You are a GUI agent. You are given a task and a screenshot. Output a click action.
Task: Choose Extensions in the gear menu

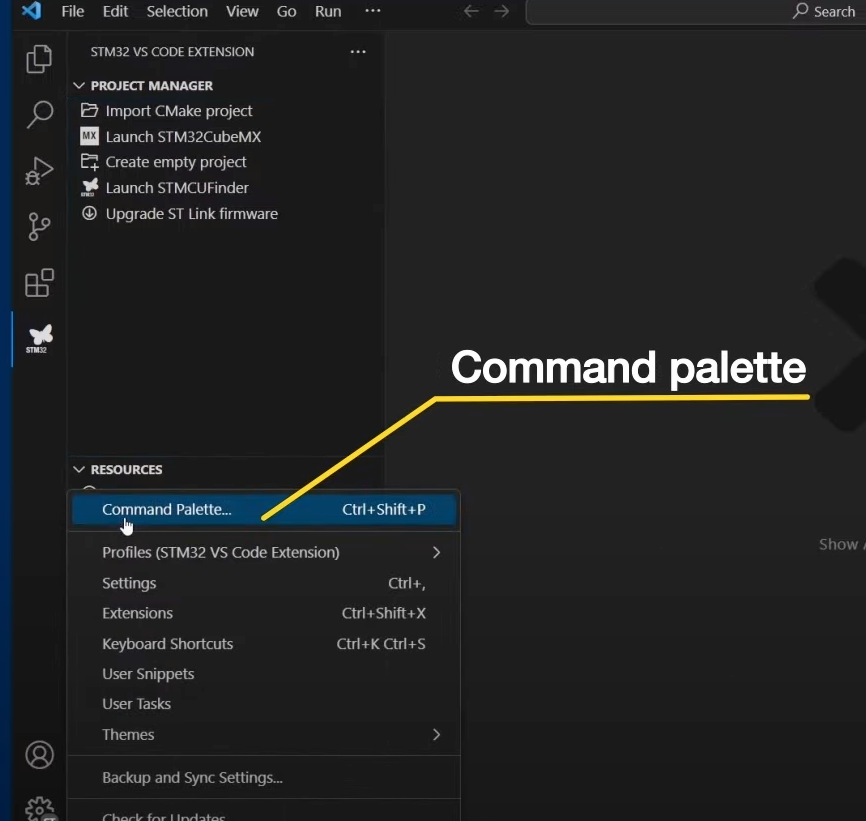tap(264, 613)
